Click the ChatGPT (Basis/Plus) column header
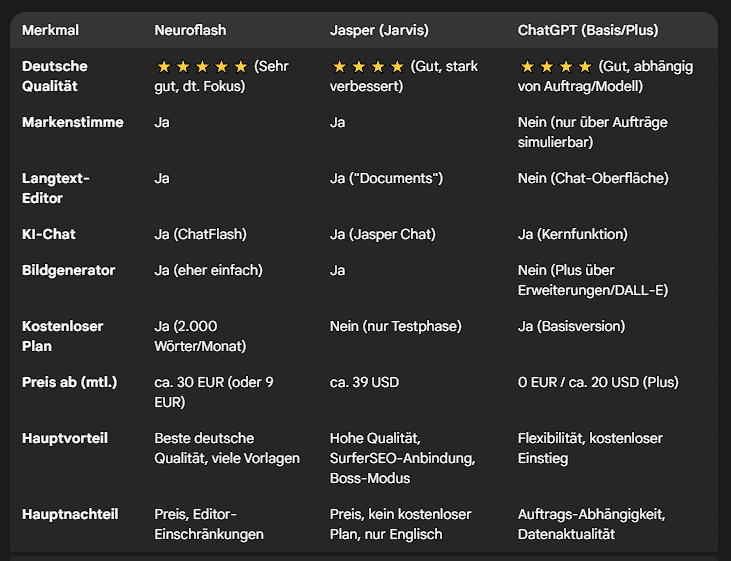This screenshot has width=731, height=561. pos(588,30)
